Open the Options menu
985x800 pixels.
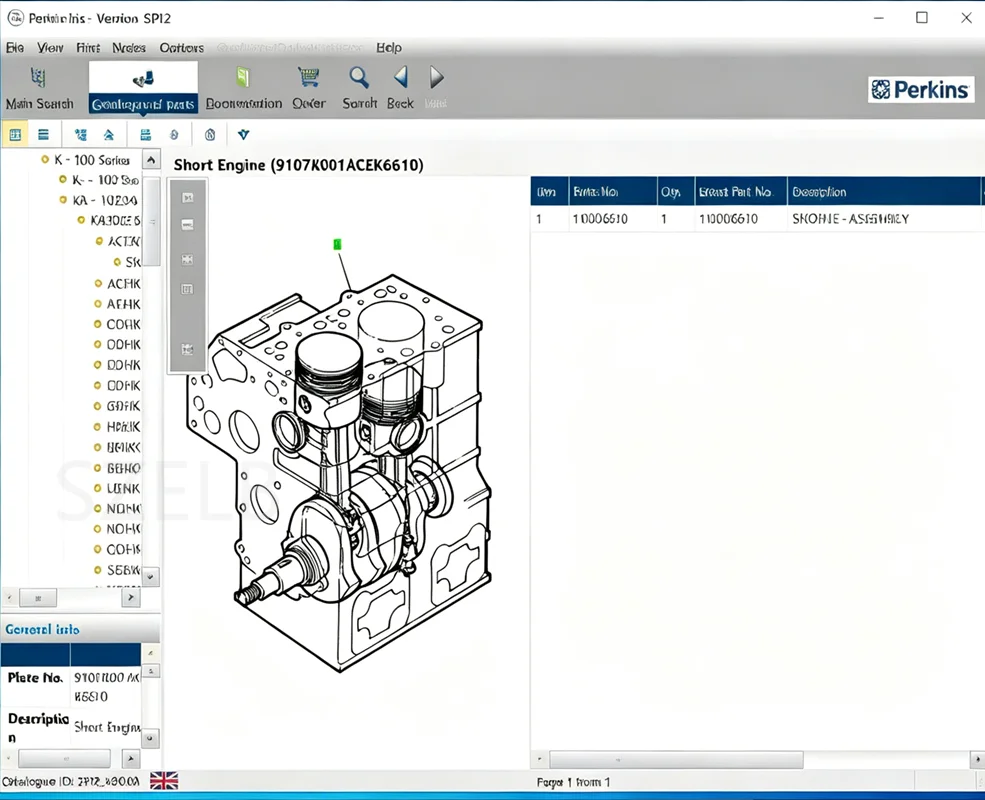pos(182,48)
